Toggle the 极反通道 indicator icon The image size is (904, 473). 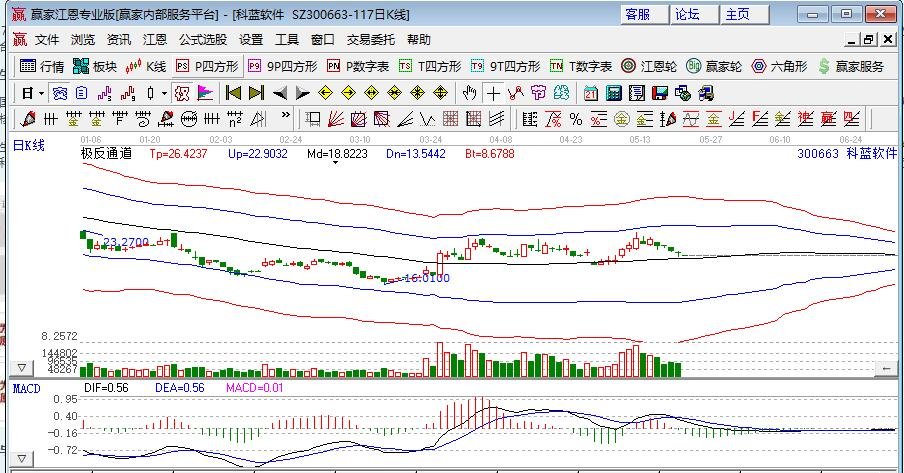coord(182,93)
